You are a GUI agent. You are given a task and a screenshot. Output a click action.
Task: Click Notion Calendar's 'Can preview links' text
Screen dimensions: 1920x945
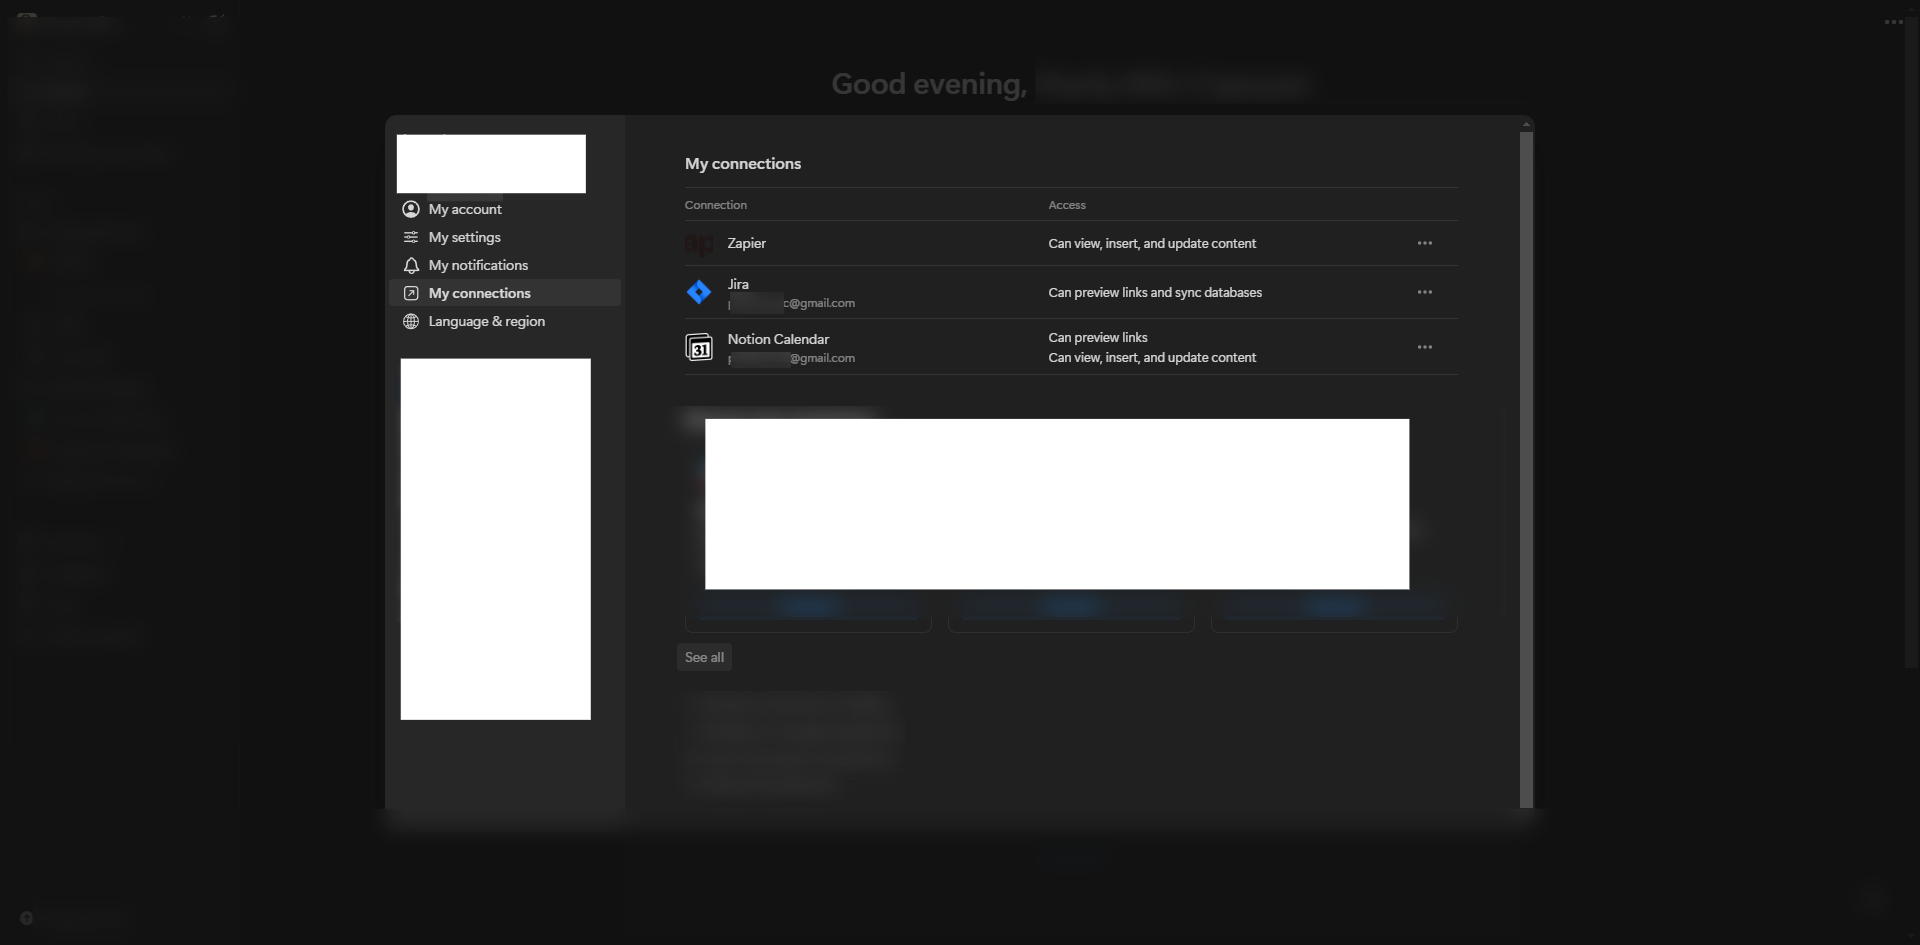[1098, 337]
